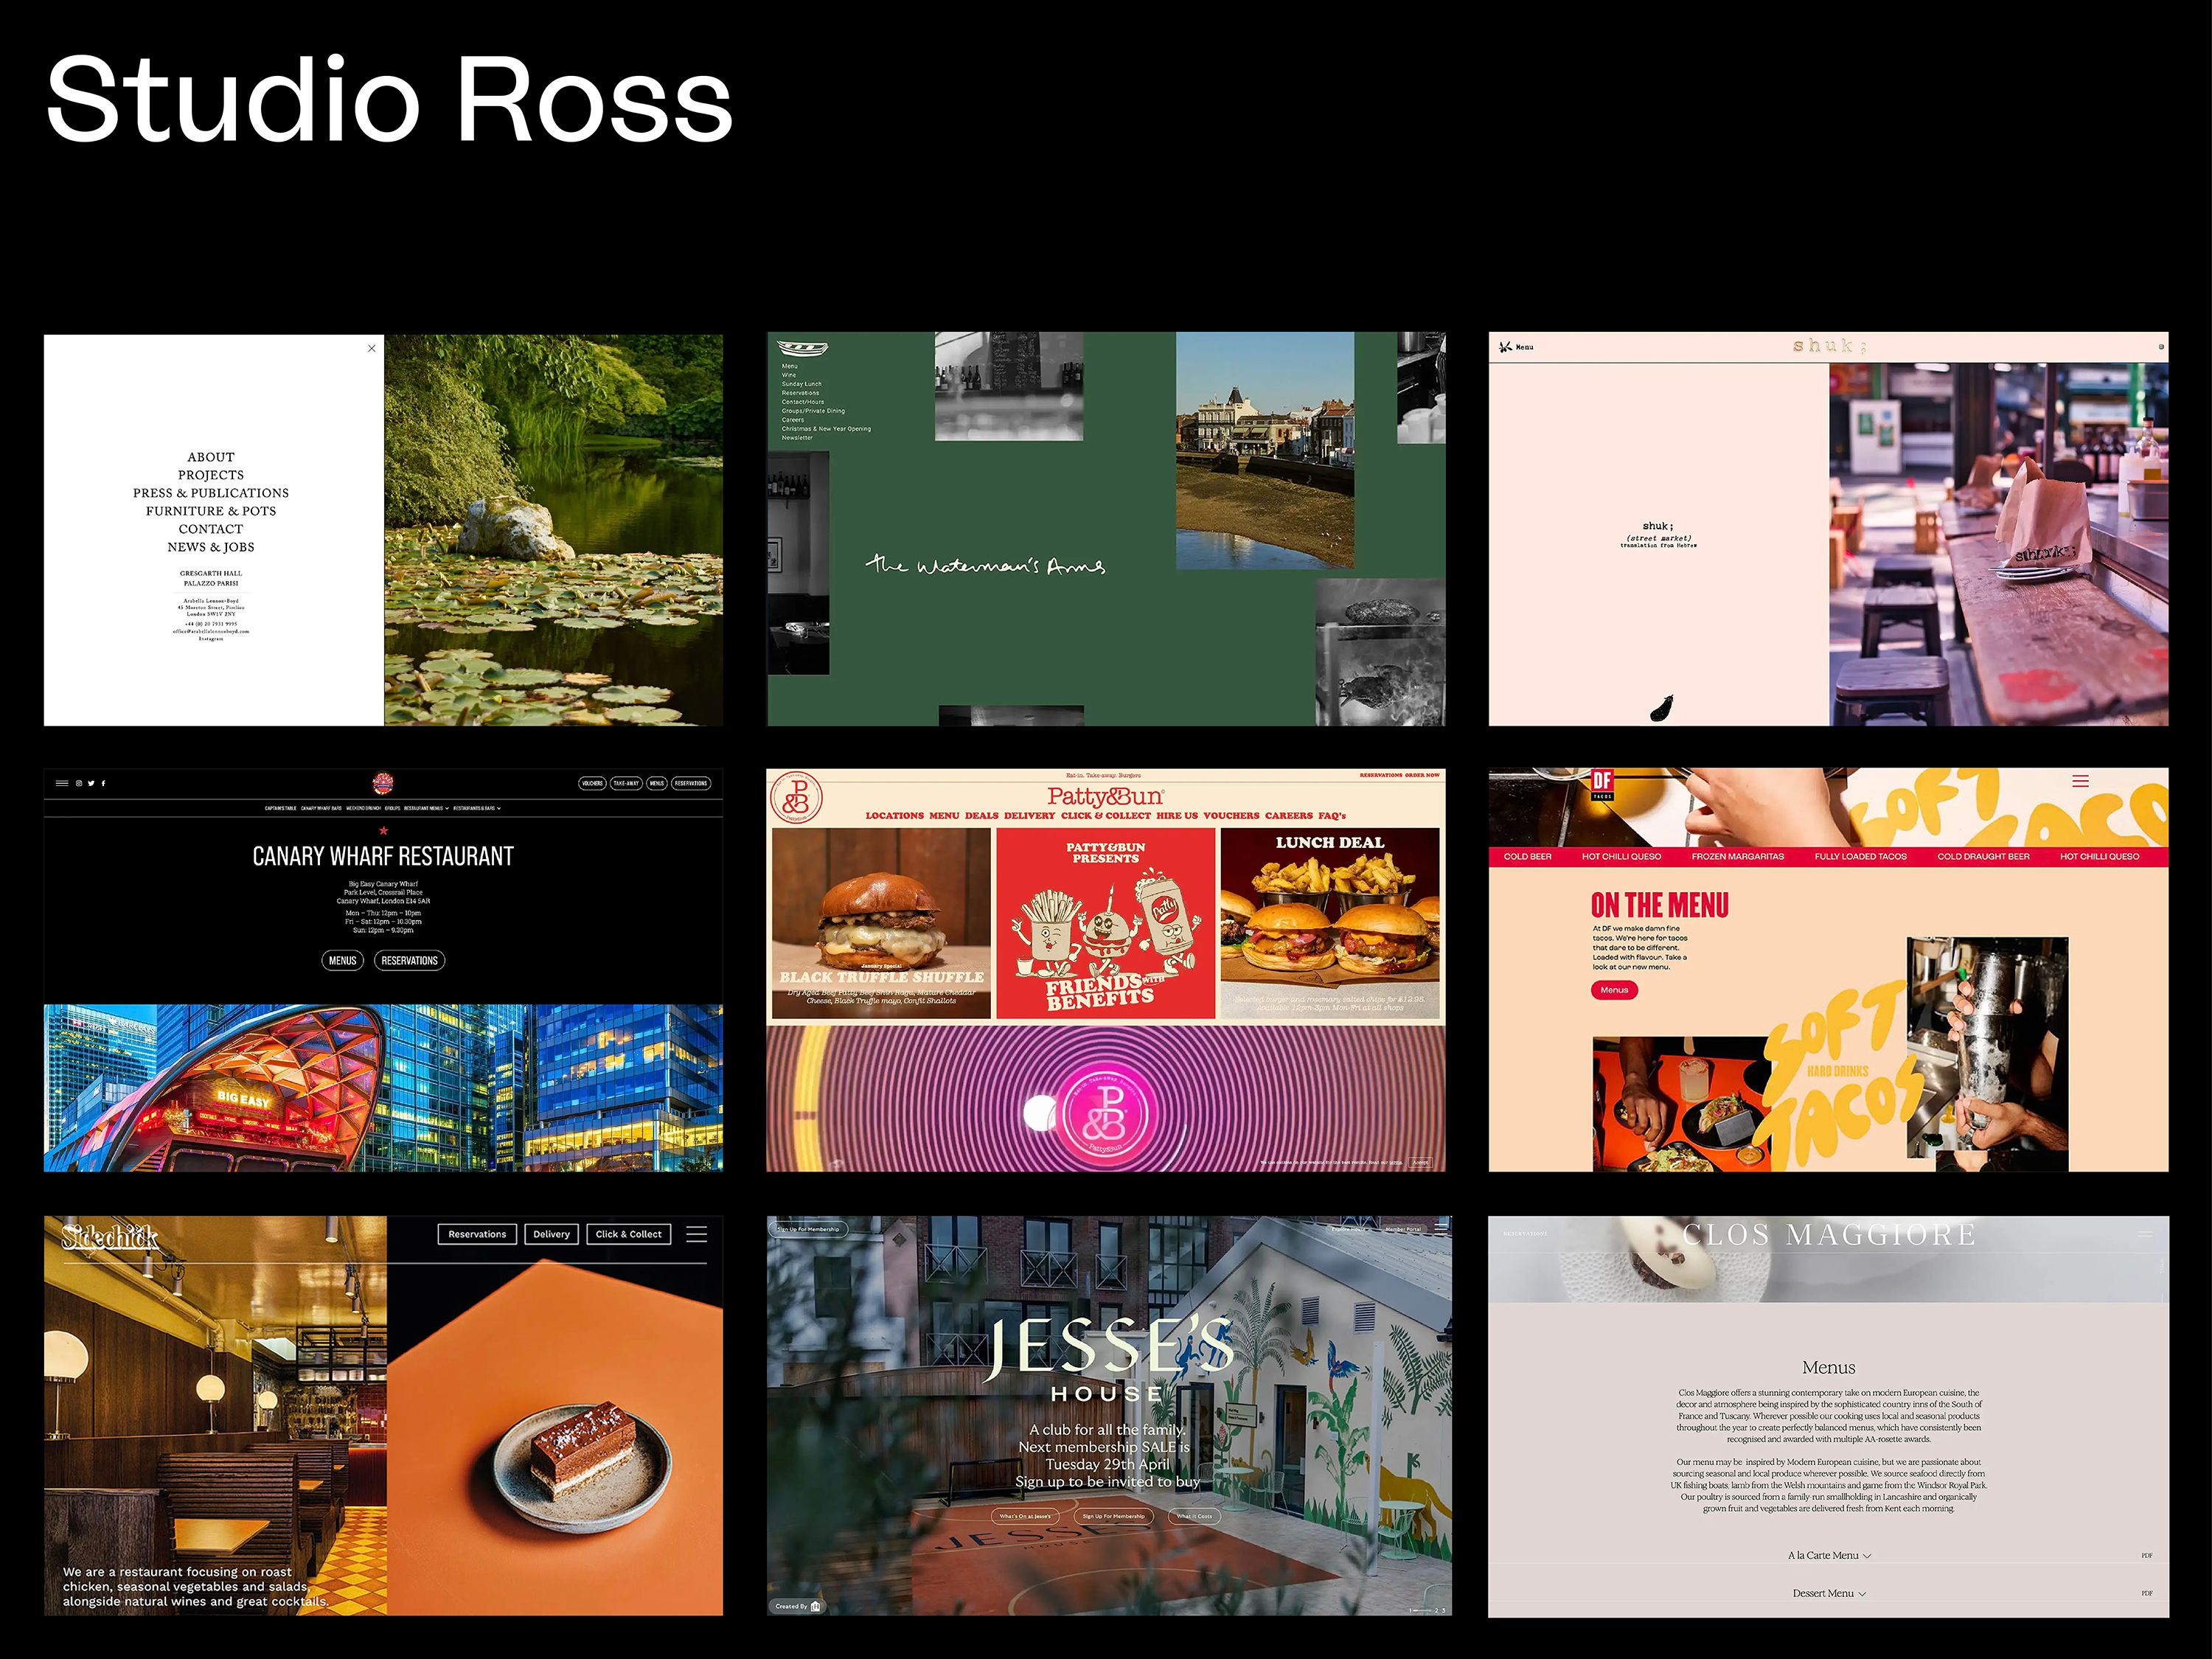This screenshot has width=2212, height=1659.
Task: Open Sunday Lunch on Waterman's Arms
Action: pyautogui.click(x=802, y=384)
